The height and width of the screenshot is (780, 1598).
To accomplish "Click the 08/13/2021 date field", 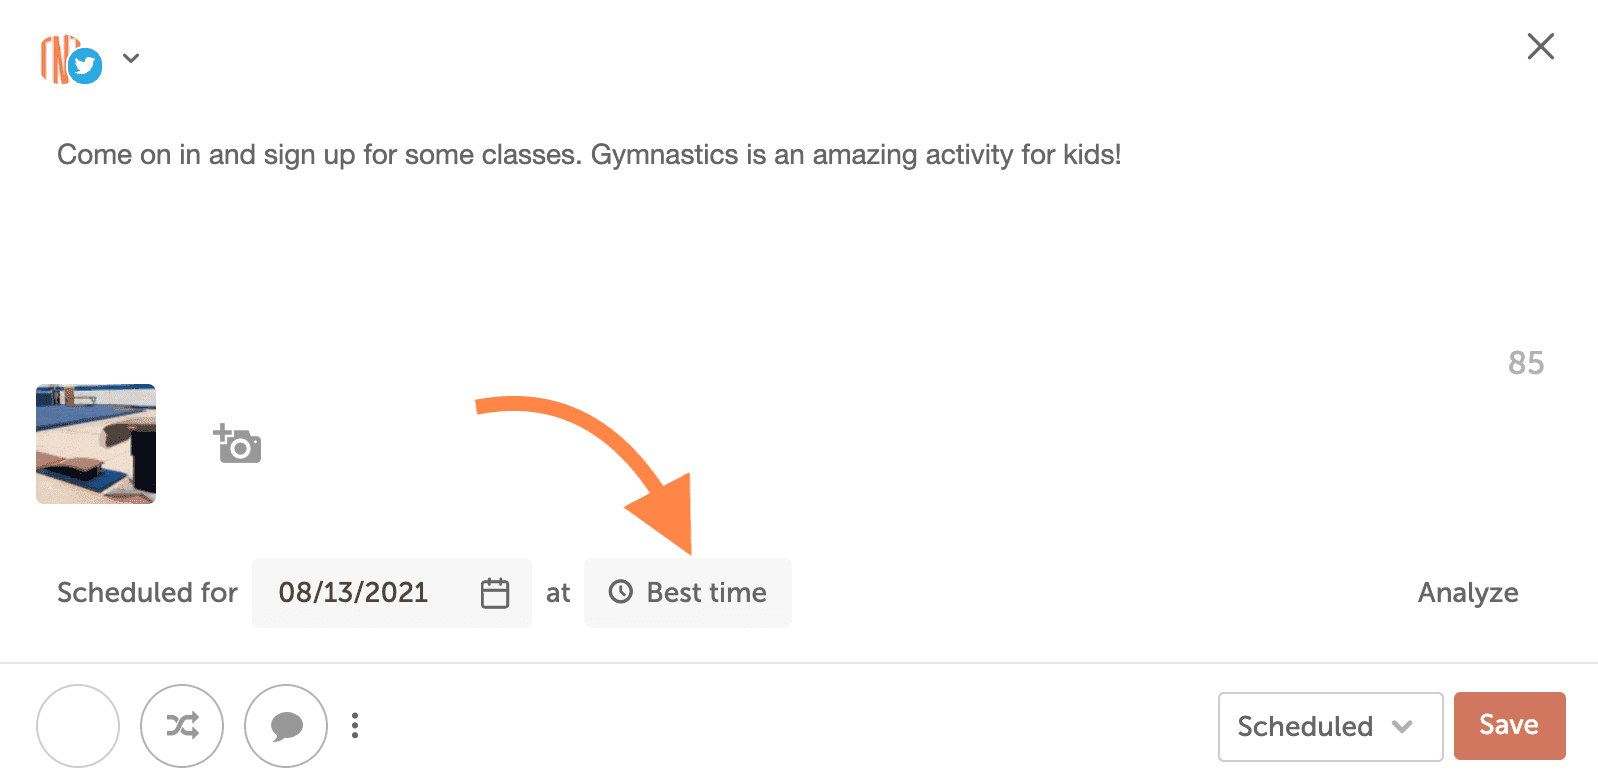I will point(353,593).
